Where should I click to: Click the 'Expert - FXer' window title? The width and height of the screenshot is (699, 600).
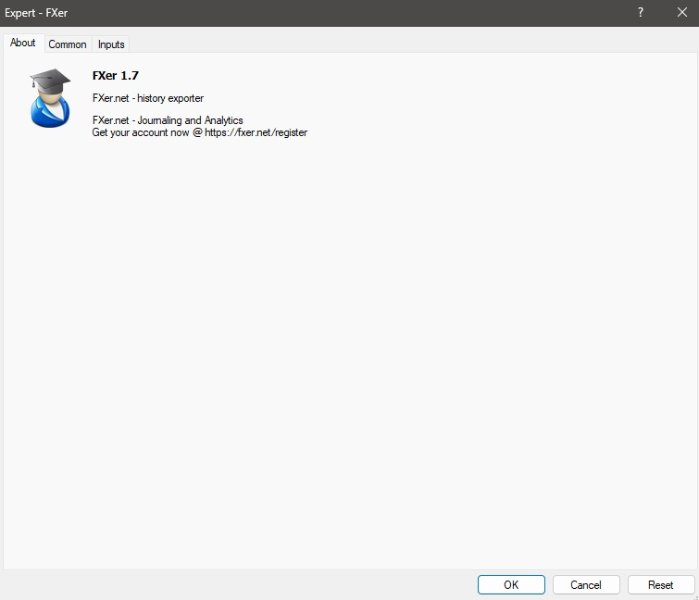pyautogui.click(x=36, y=13)
